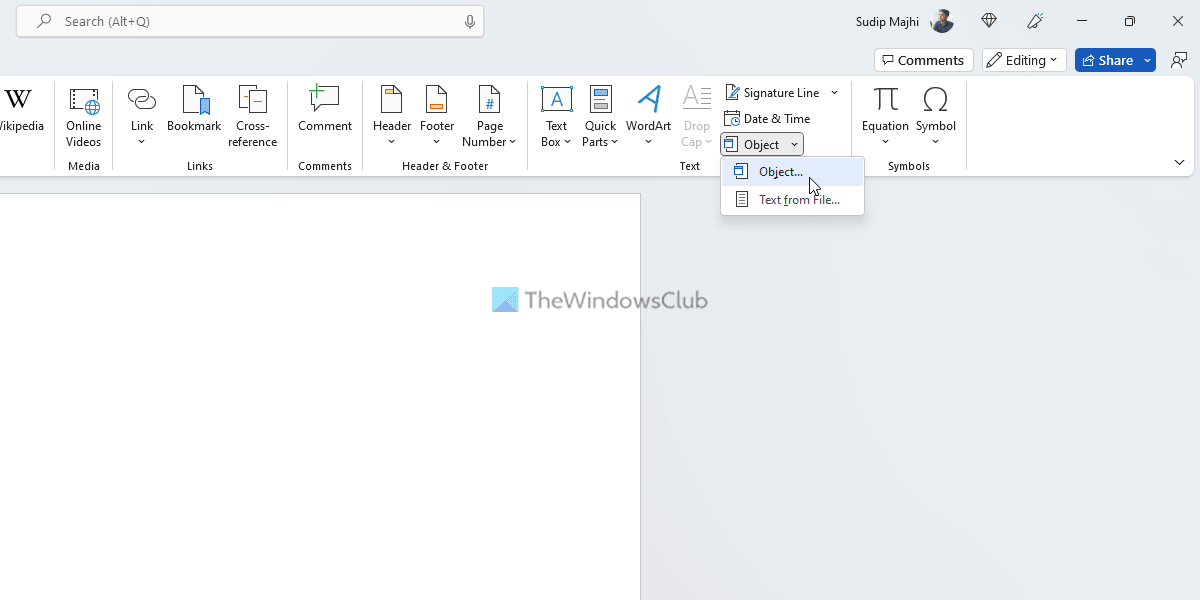Choose Text from File in the menu
1200x600 pixels.
pyautogui.click(x=799, y=198)
